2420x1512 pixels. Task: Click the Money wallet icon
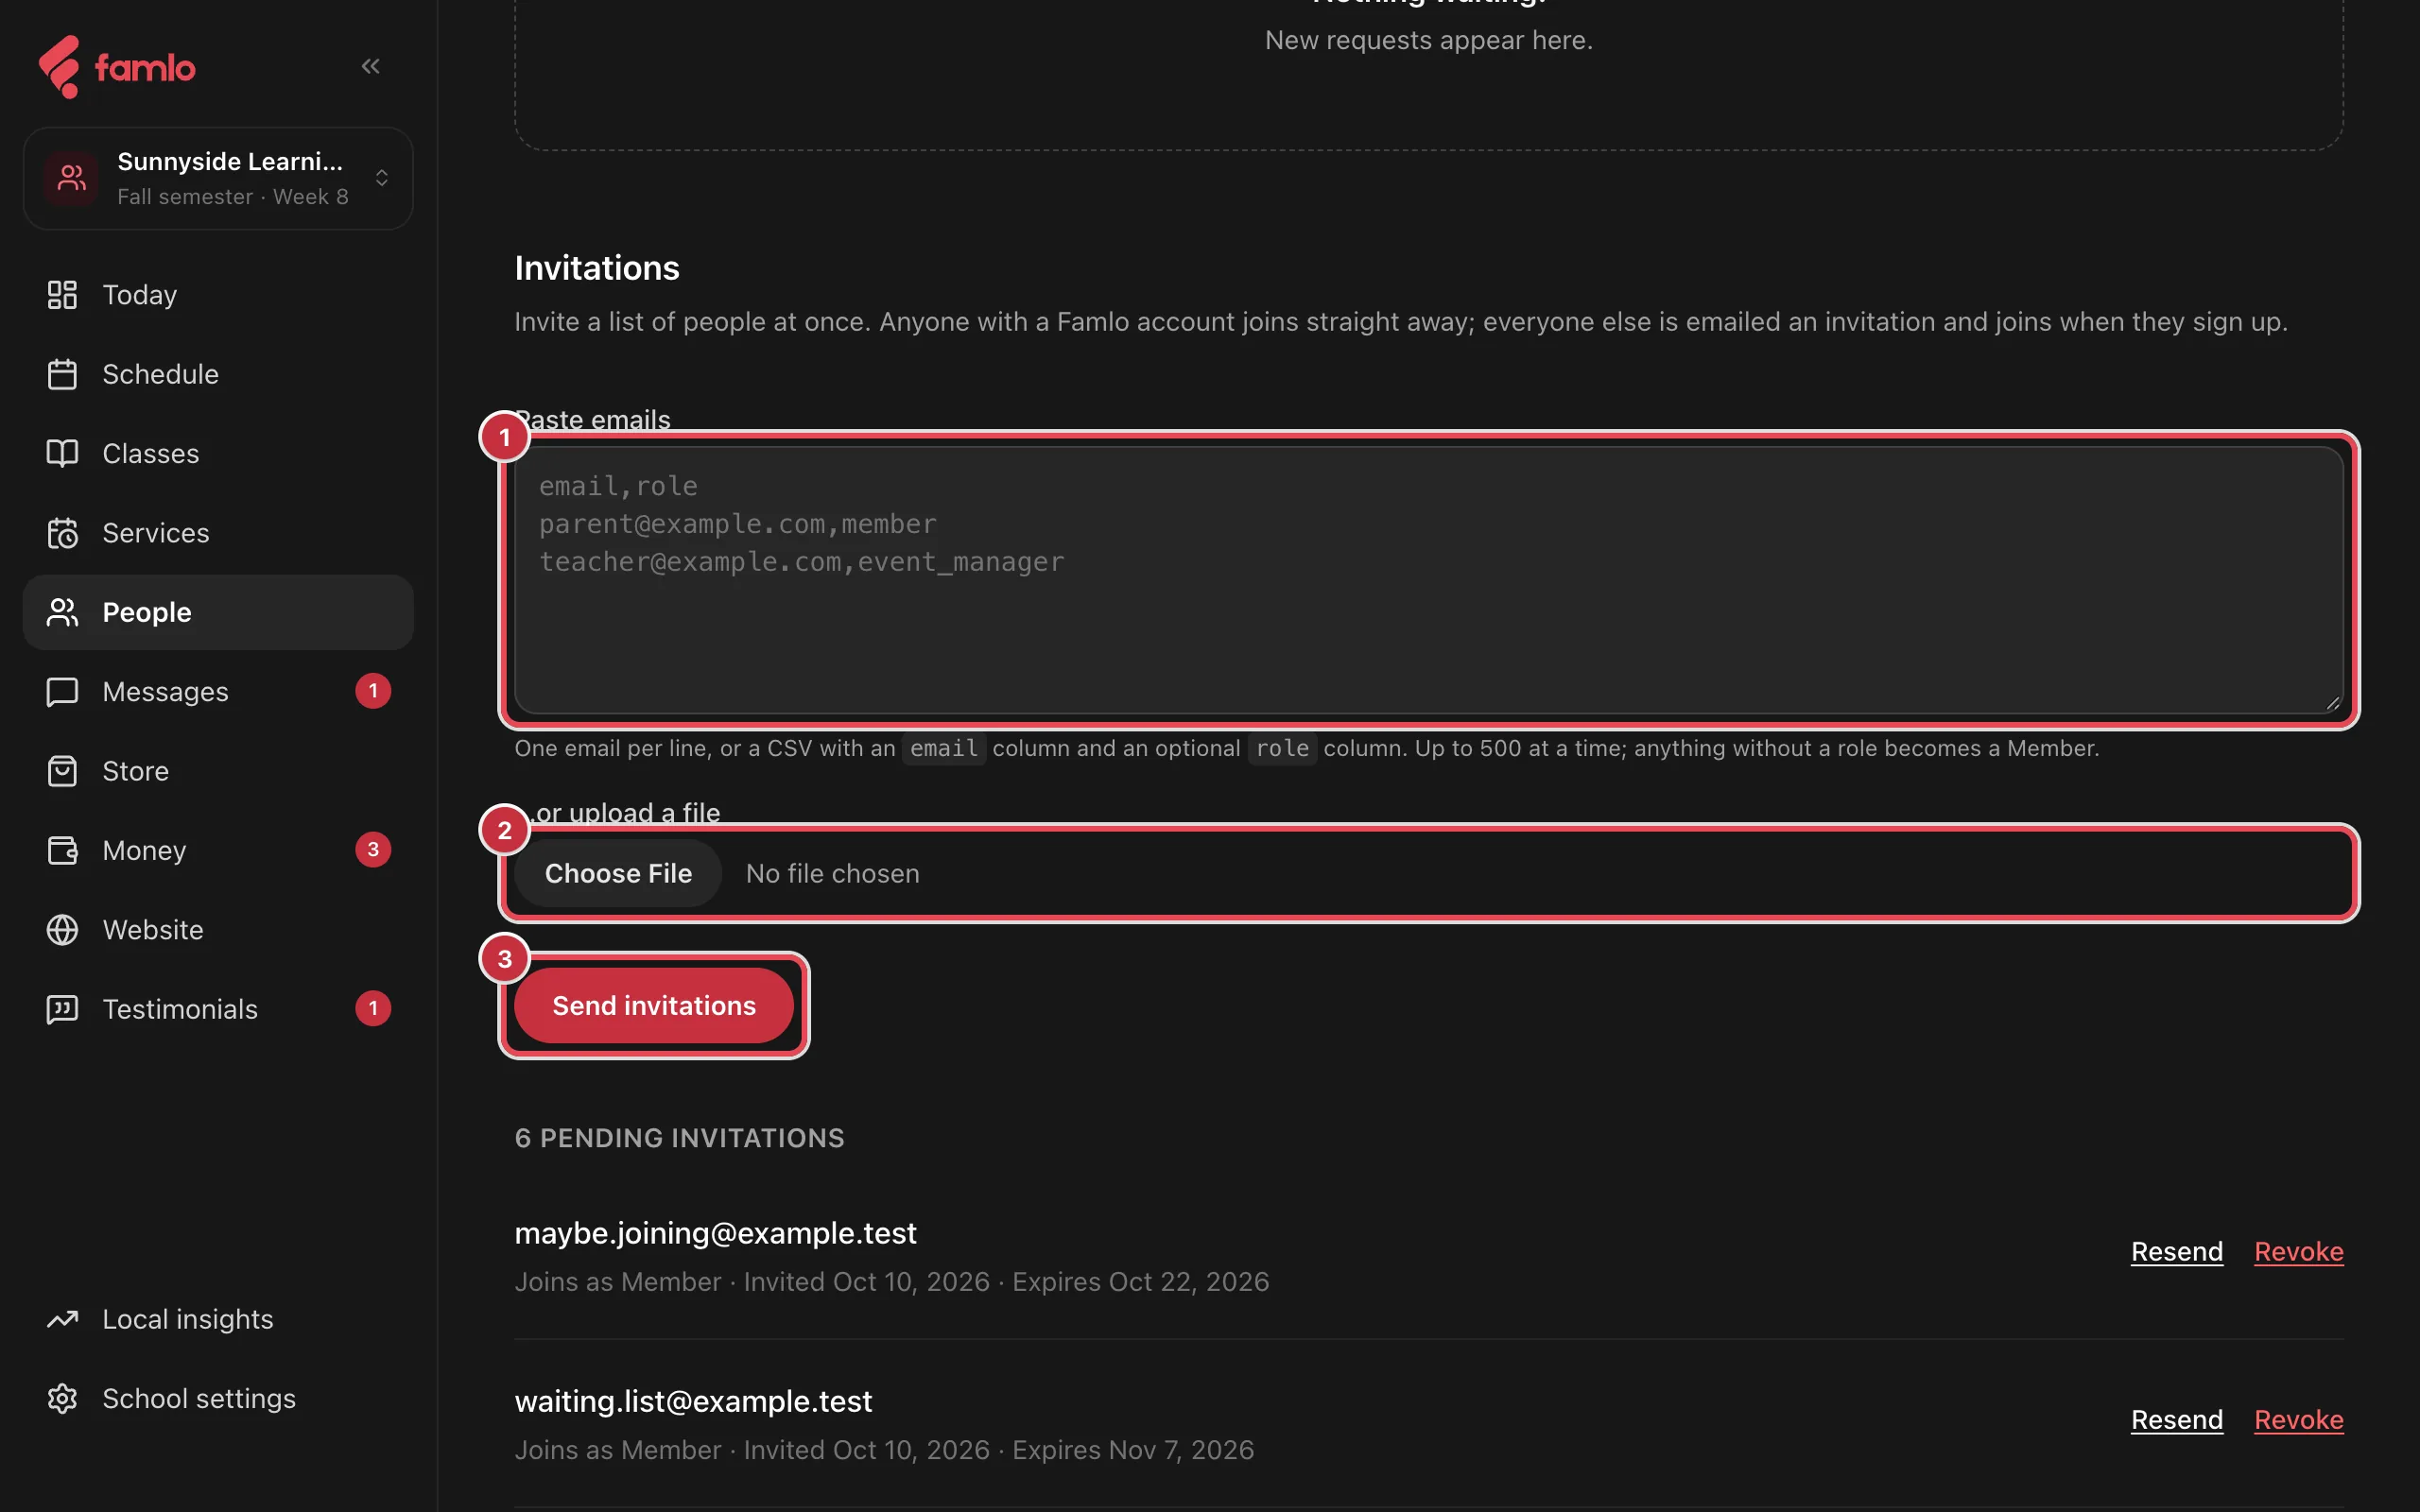(x=62, y=850)
